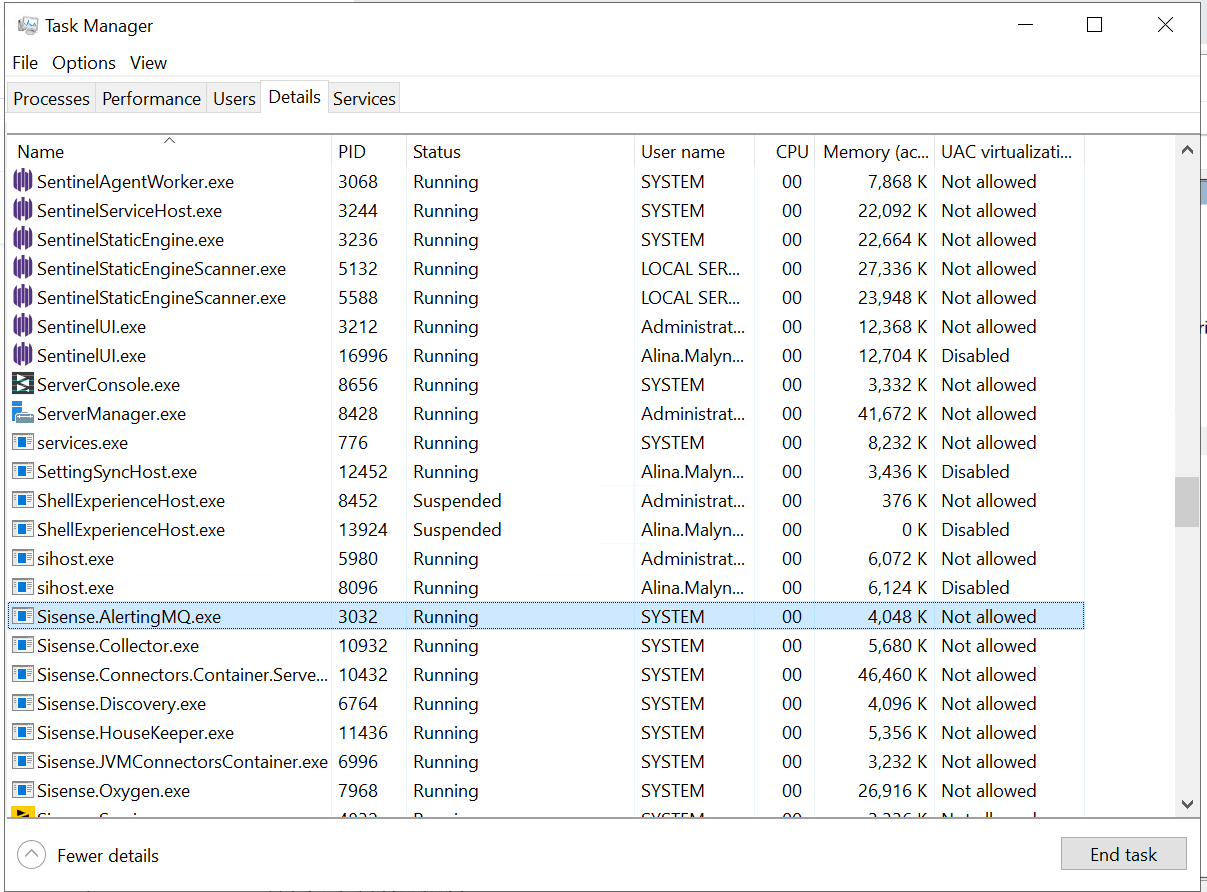1207x892 pixels.
Task: Click icon of SentinelStaticEngineScanner.exe with PID 5132
Action: click(22, 269)
